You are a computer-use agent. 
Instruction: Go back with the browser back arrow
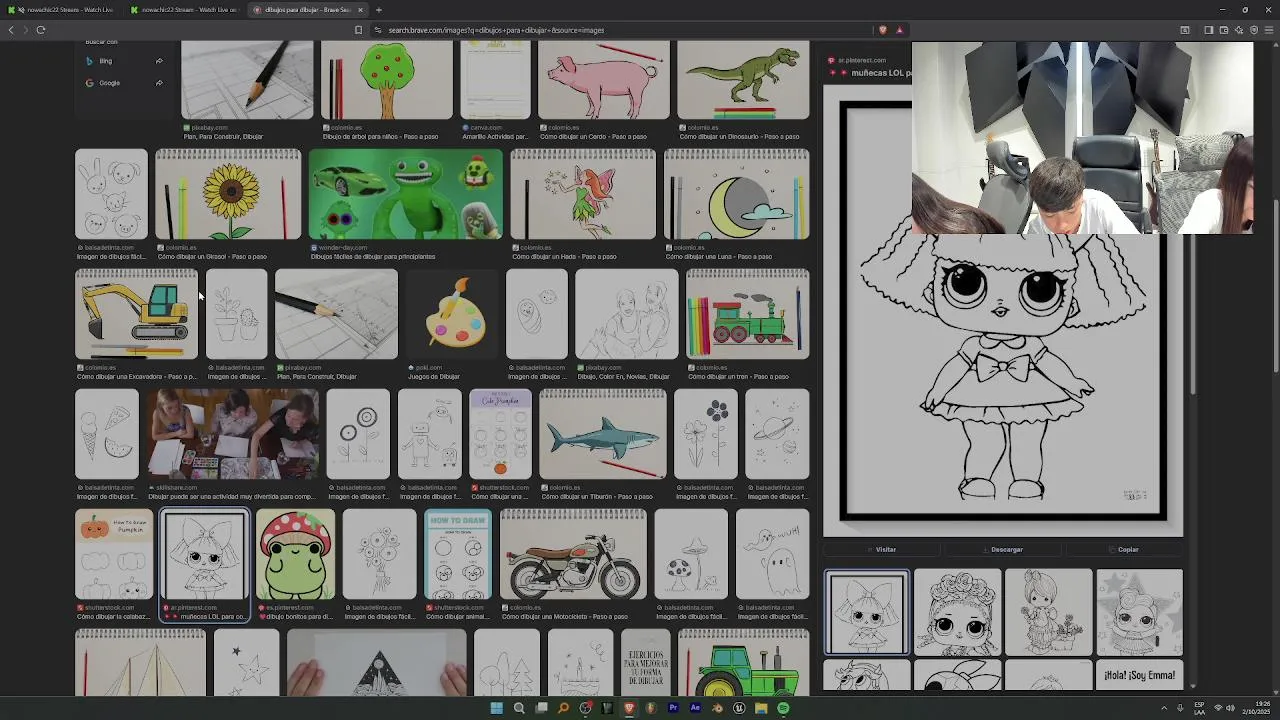pyautogui.click(x=11, y=30)
